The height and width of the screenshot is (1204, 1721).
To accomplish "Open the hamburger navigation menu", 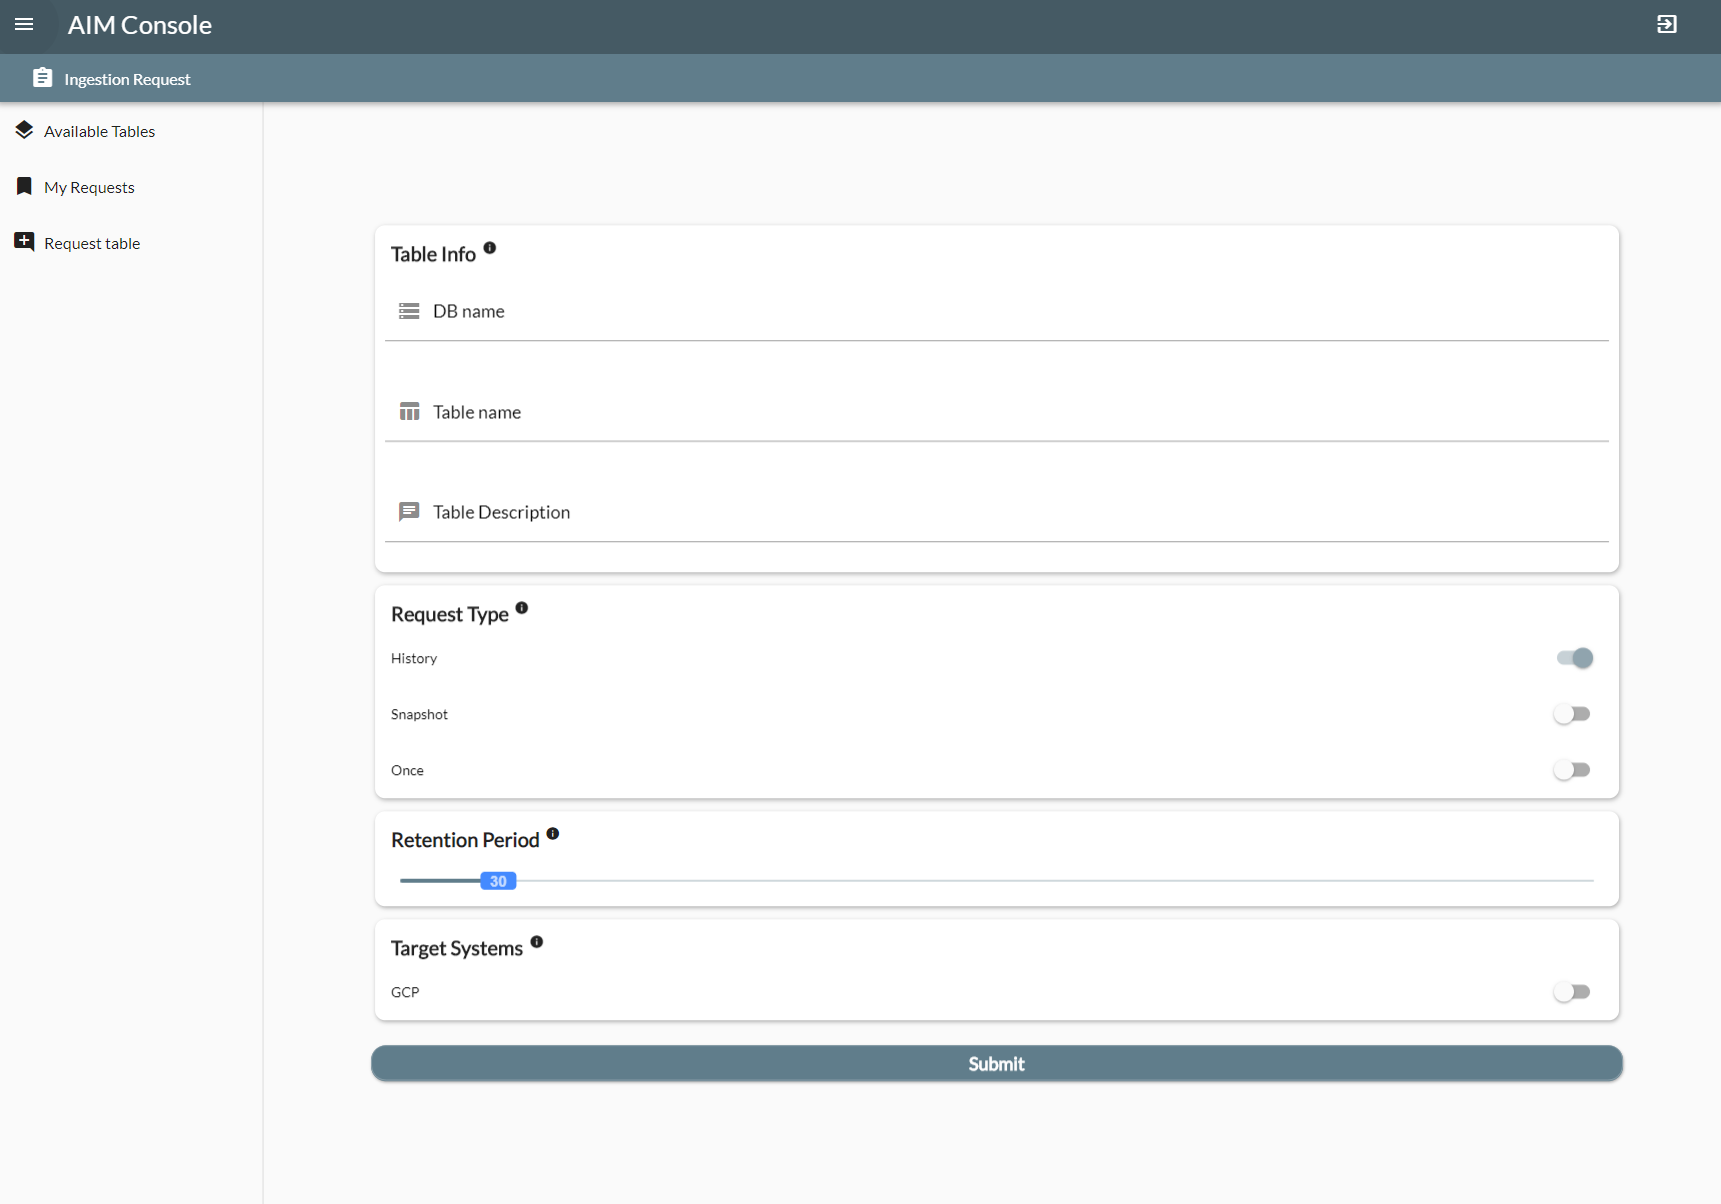I will [x=24, y=24].
